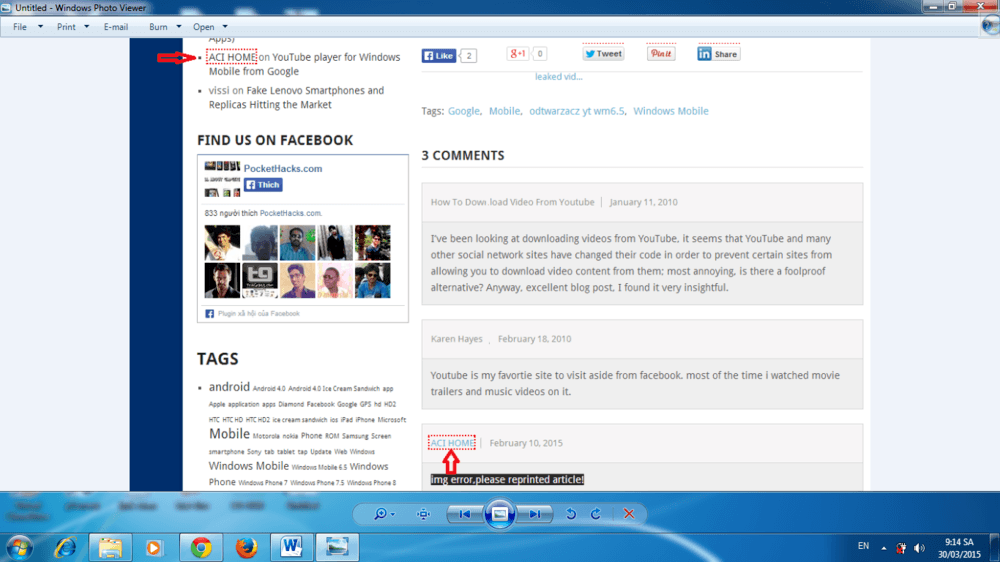Go to next photo
The image size is (1000, 562).
point(534,514)
